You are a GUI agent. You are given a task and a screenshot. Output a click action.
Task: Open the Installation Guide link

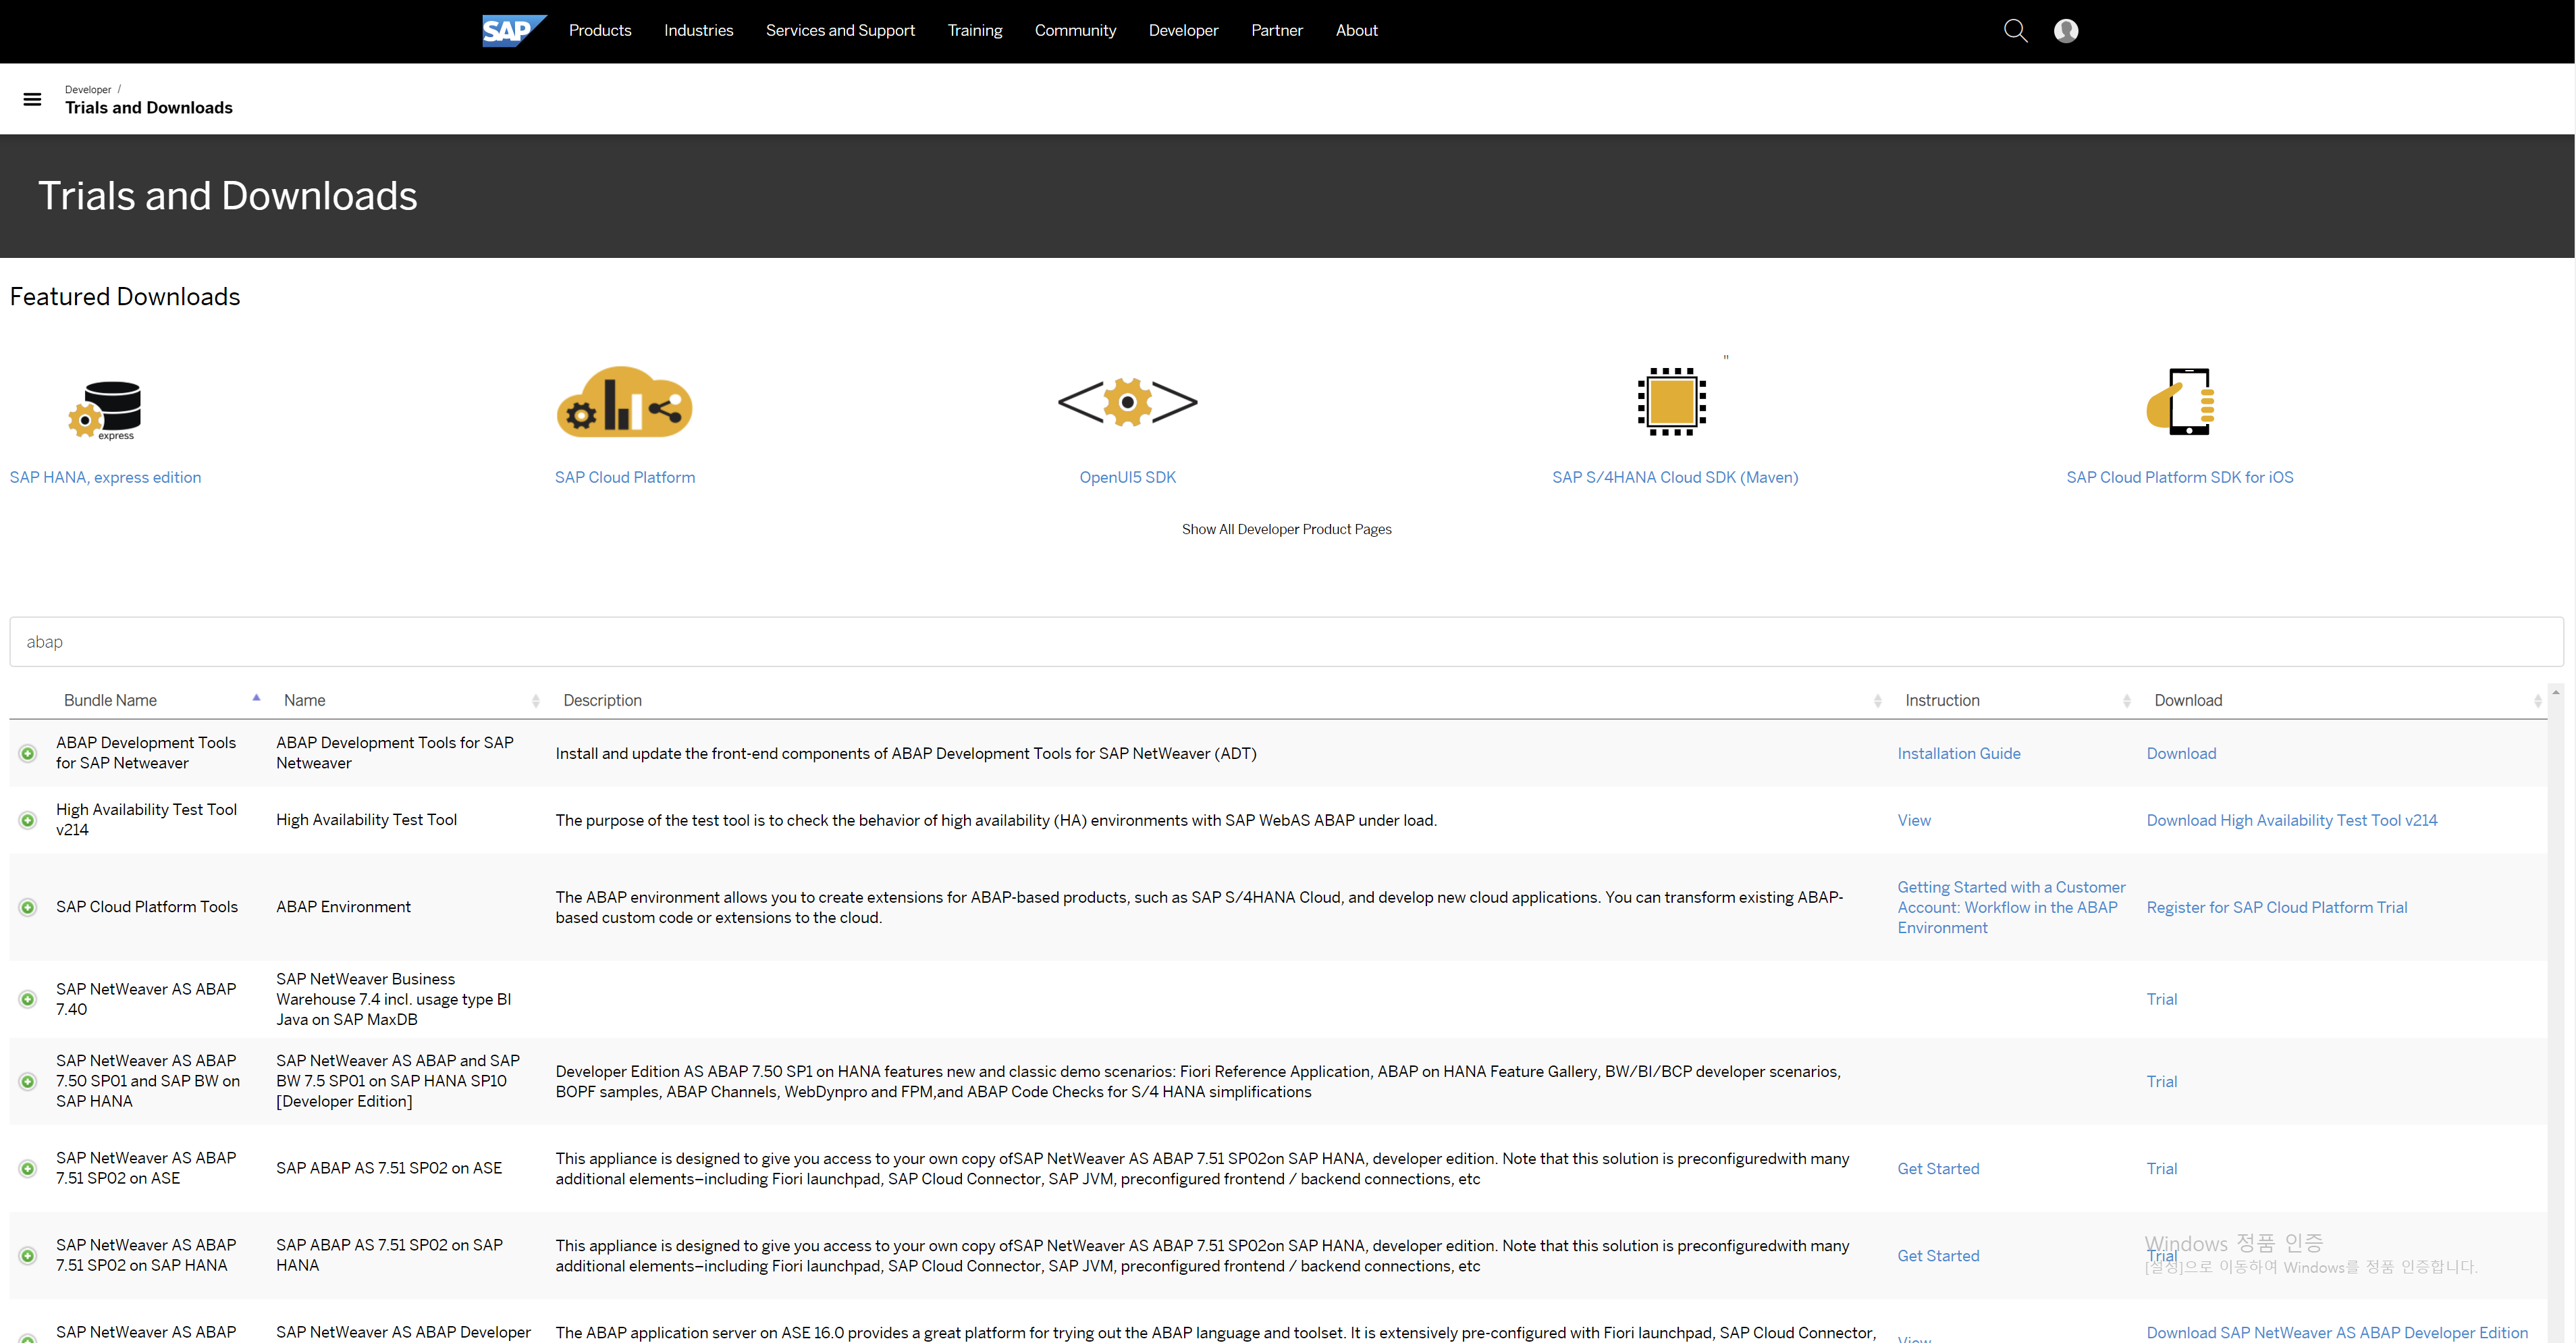point(1958,753)
